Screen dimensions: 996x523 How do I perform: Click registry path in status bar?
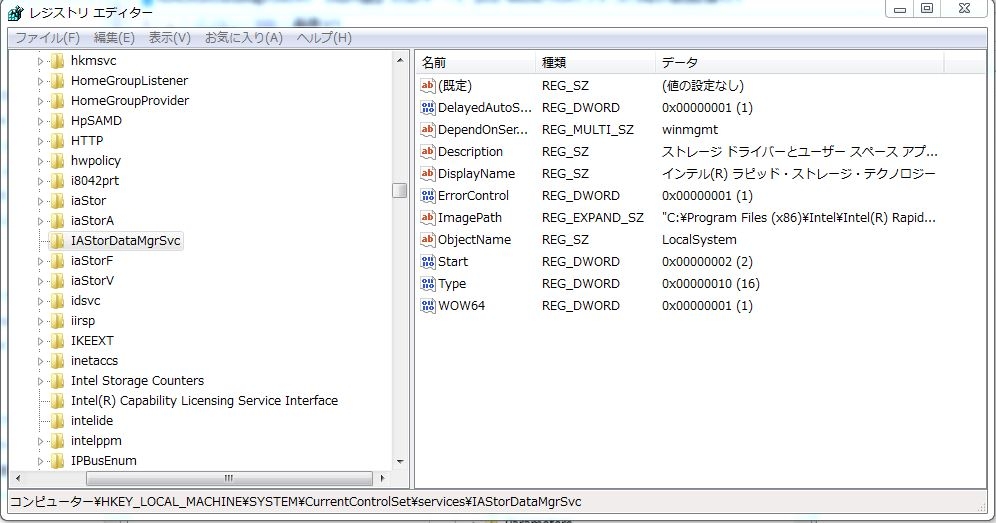click(x=295, y=501)
